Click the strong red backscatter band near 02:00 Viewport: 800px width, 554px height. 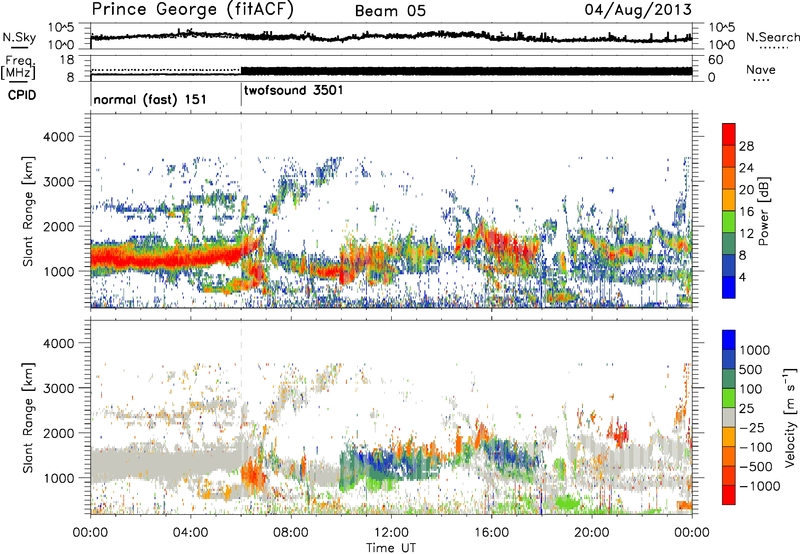coord(140,259)
